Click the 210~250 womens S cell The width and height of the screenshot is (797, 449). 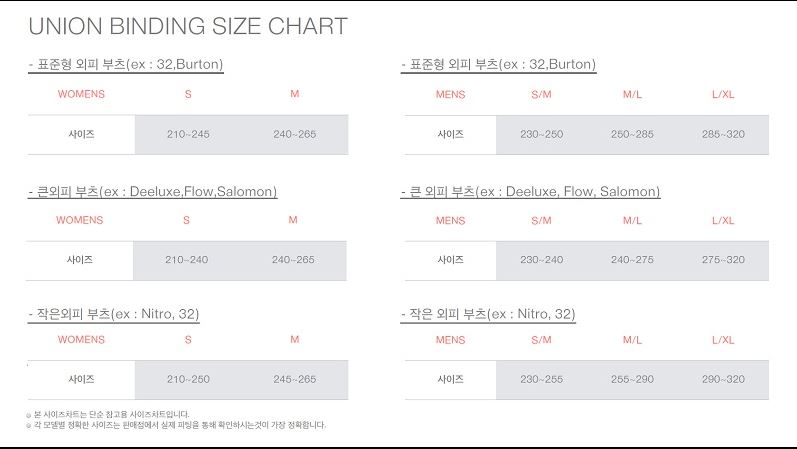188,379
